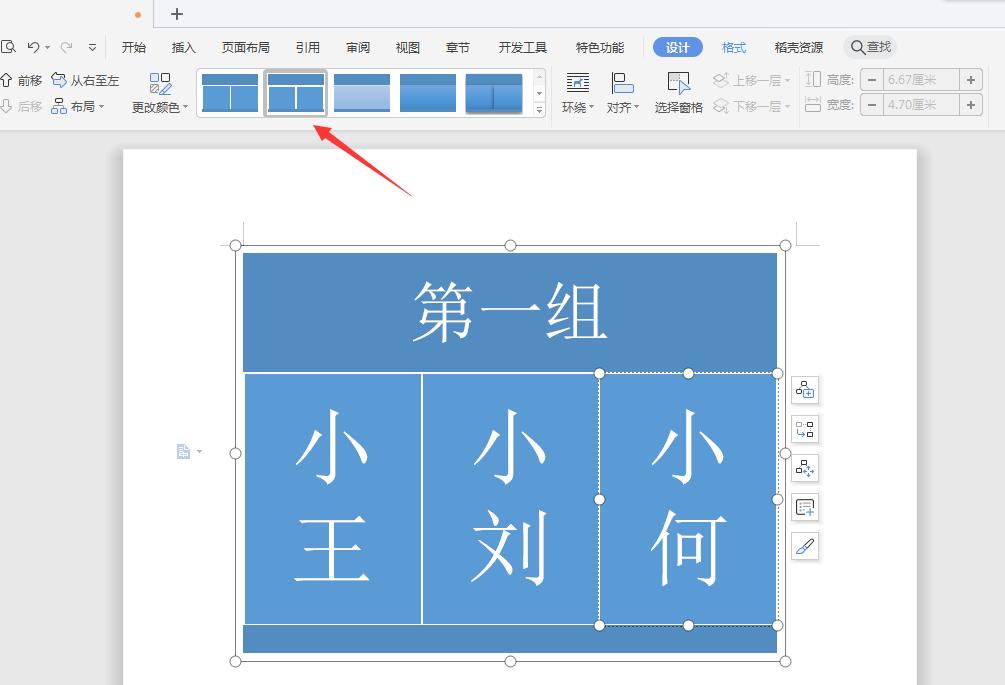The width and height of the screenshot is (1005, 685).
Task: Switch to the 格式 tab
Action: (733, 46)
